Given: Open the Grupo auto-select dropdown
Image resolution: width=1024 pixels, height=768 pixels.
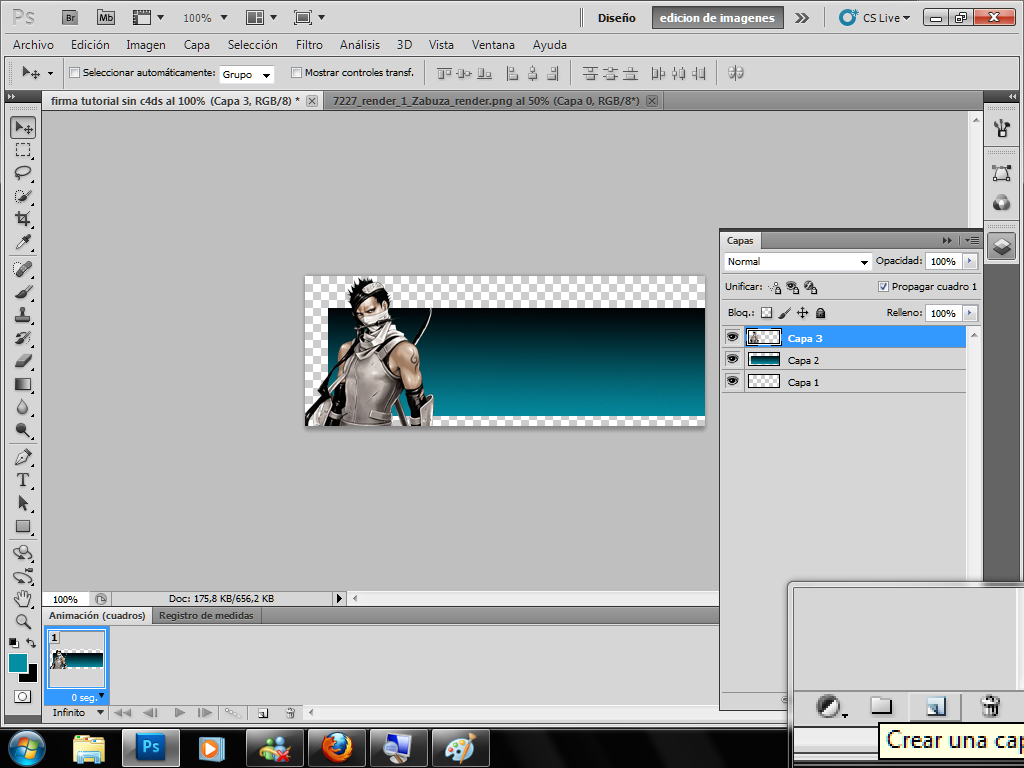Looking at the screenshot, I should point(247,74).
